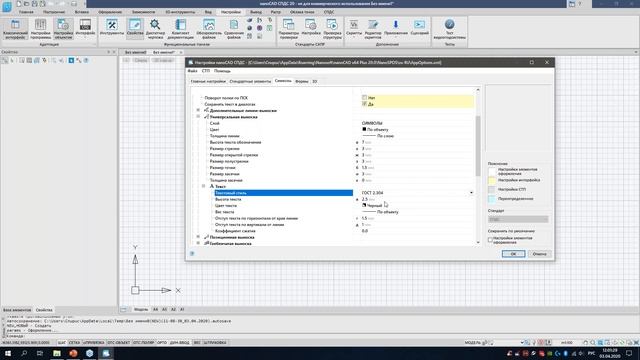
Task: Toggle СЕТКА grid mode in status bar
Action: point(74,342)
